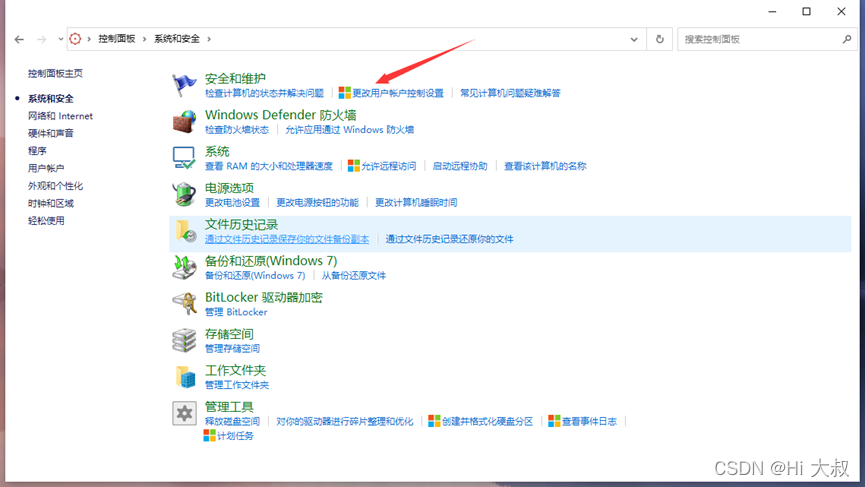Screen dimensions: 865x487
Task: Click the File History folder icon
Action: tap(185, 231)
